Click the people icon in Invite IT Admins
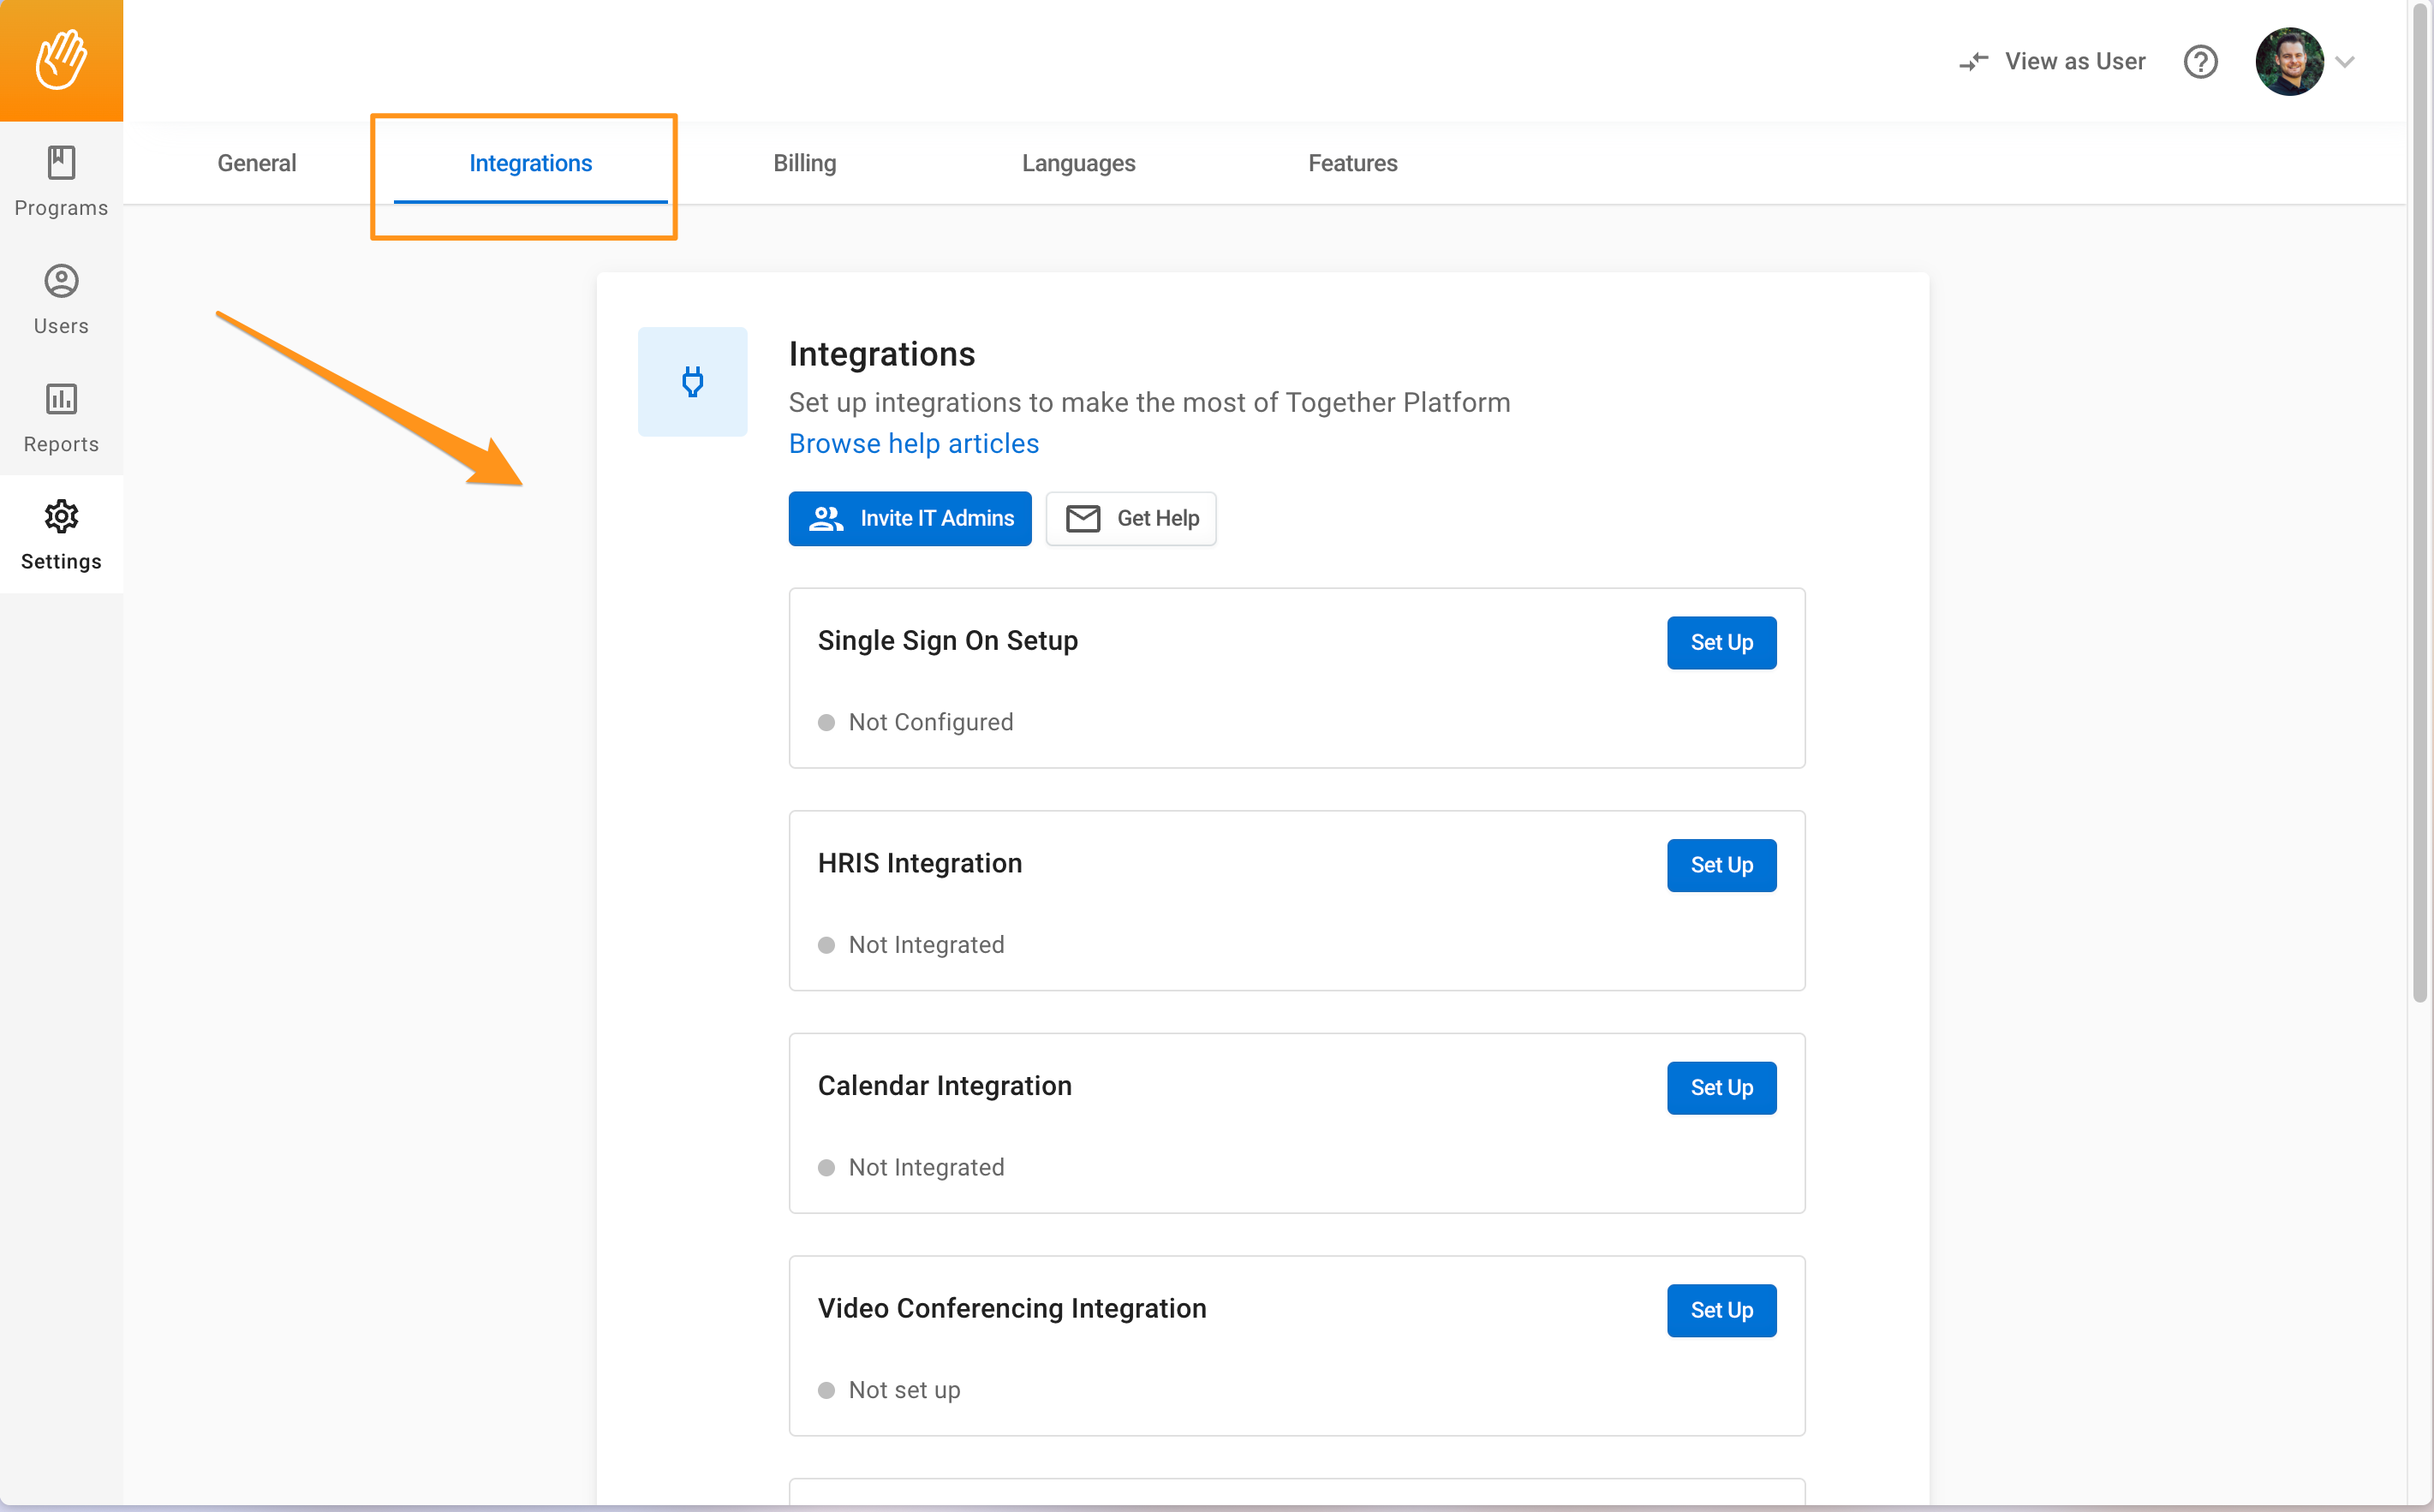The width and height of the screenshot is (2434, 1512). (826, 518)
